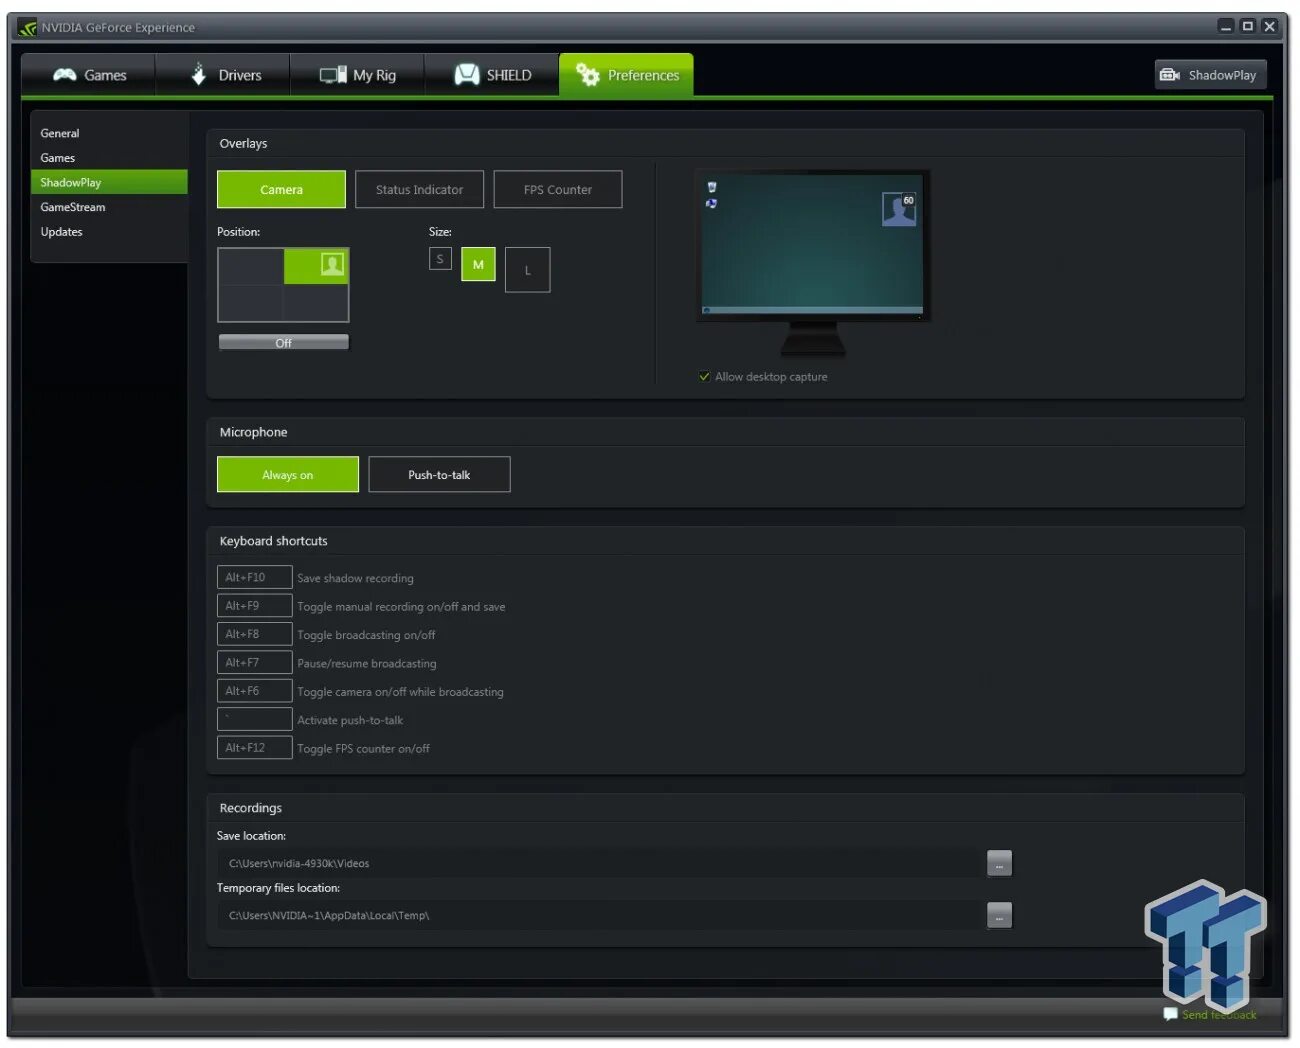Select the Preferences tab
The width and height of the screenshot is (1300, 1048).
[626, 75]
